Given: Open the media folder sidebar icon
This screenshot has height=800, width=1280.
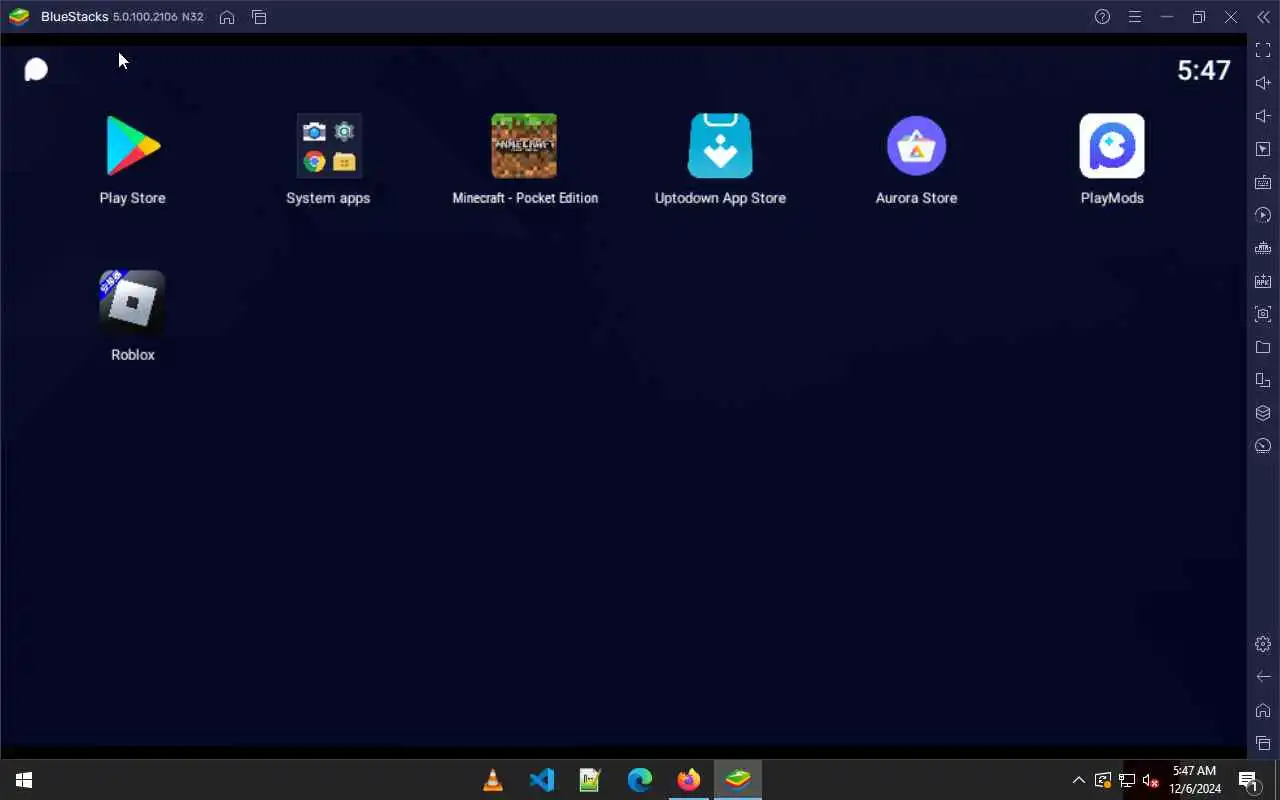Looking at the screenshot, I should click(x=1263, y=347).
